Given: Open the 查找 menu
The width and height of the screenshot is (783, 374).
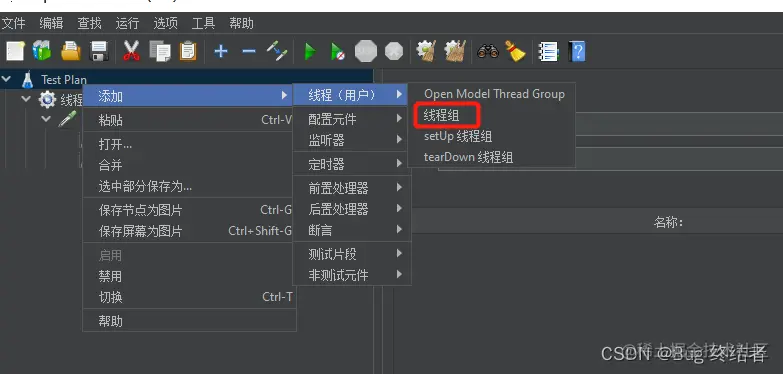Looking at the screenshot, I should point(89,23).
